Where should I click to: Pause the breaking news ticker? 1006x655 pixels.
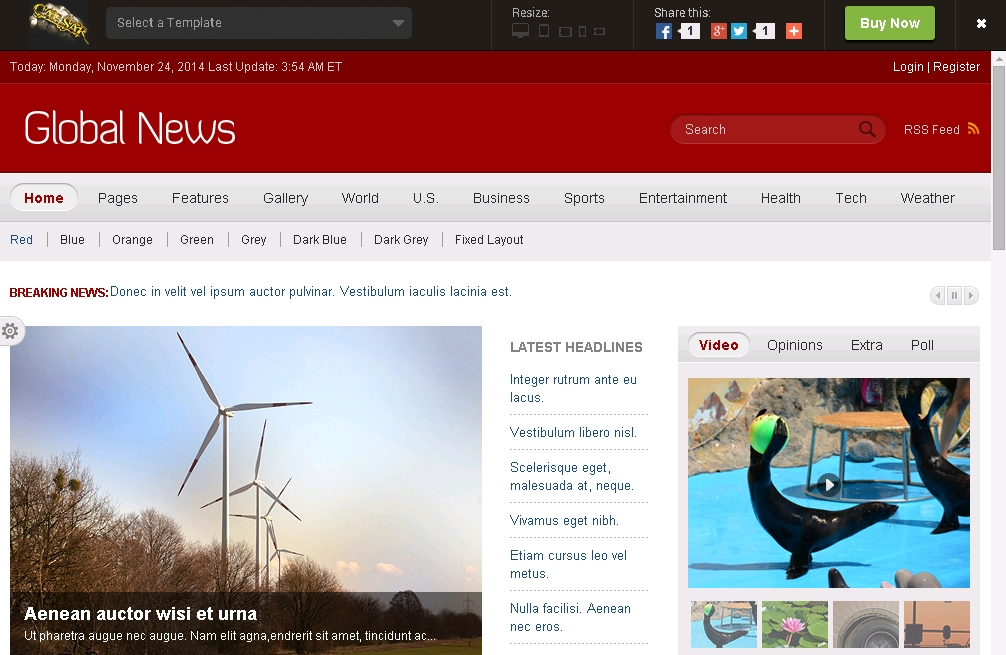tap(954, 295)
